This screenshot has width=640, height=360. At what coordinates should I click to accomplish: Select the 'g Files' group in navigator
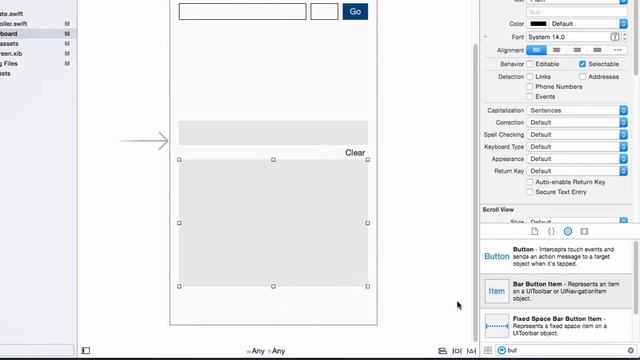pyautogui.click(x=9, y=63)
